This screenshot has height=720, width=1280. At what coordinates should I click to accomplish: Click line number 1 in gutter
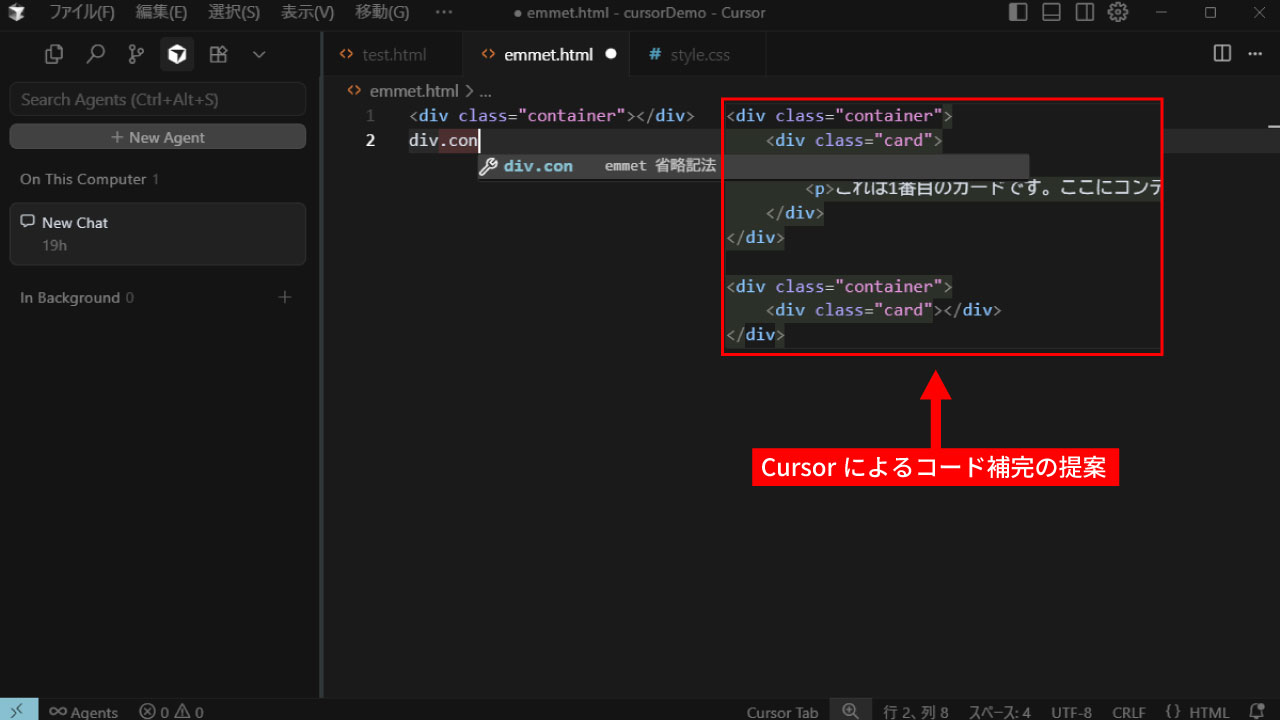[x=370, y=116]
